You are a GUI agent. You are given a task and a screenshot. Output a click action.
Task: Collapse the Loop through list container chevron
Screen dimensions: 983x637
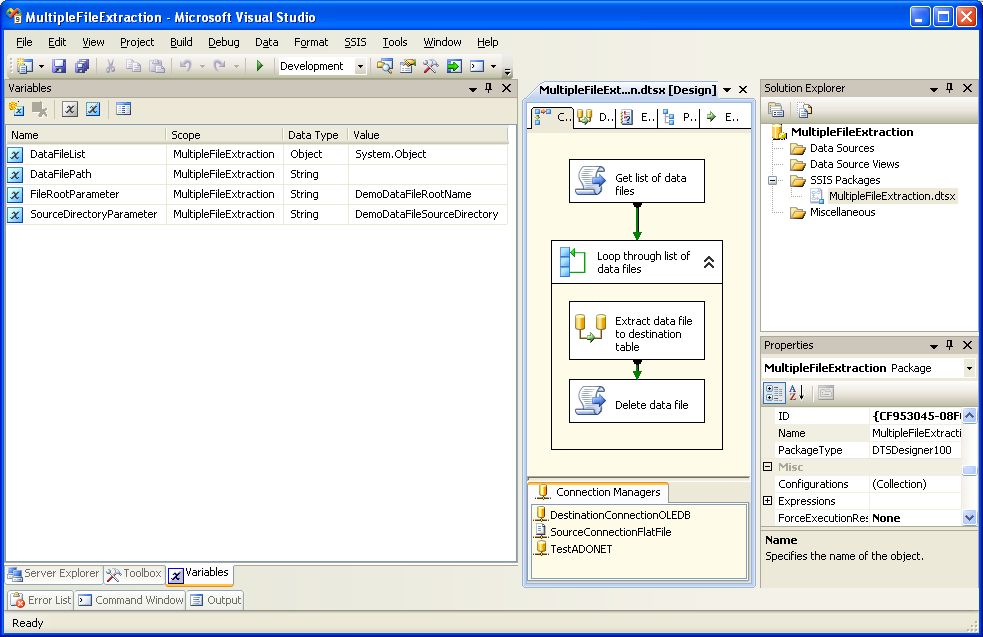pyautogui.click(x=708, y=262)
